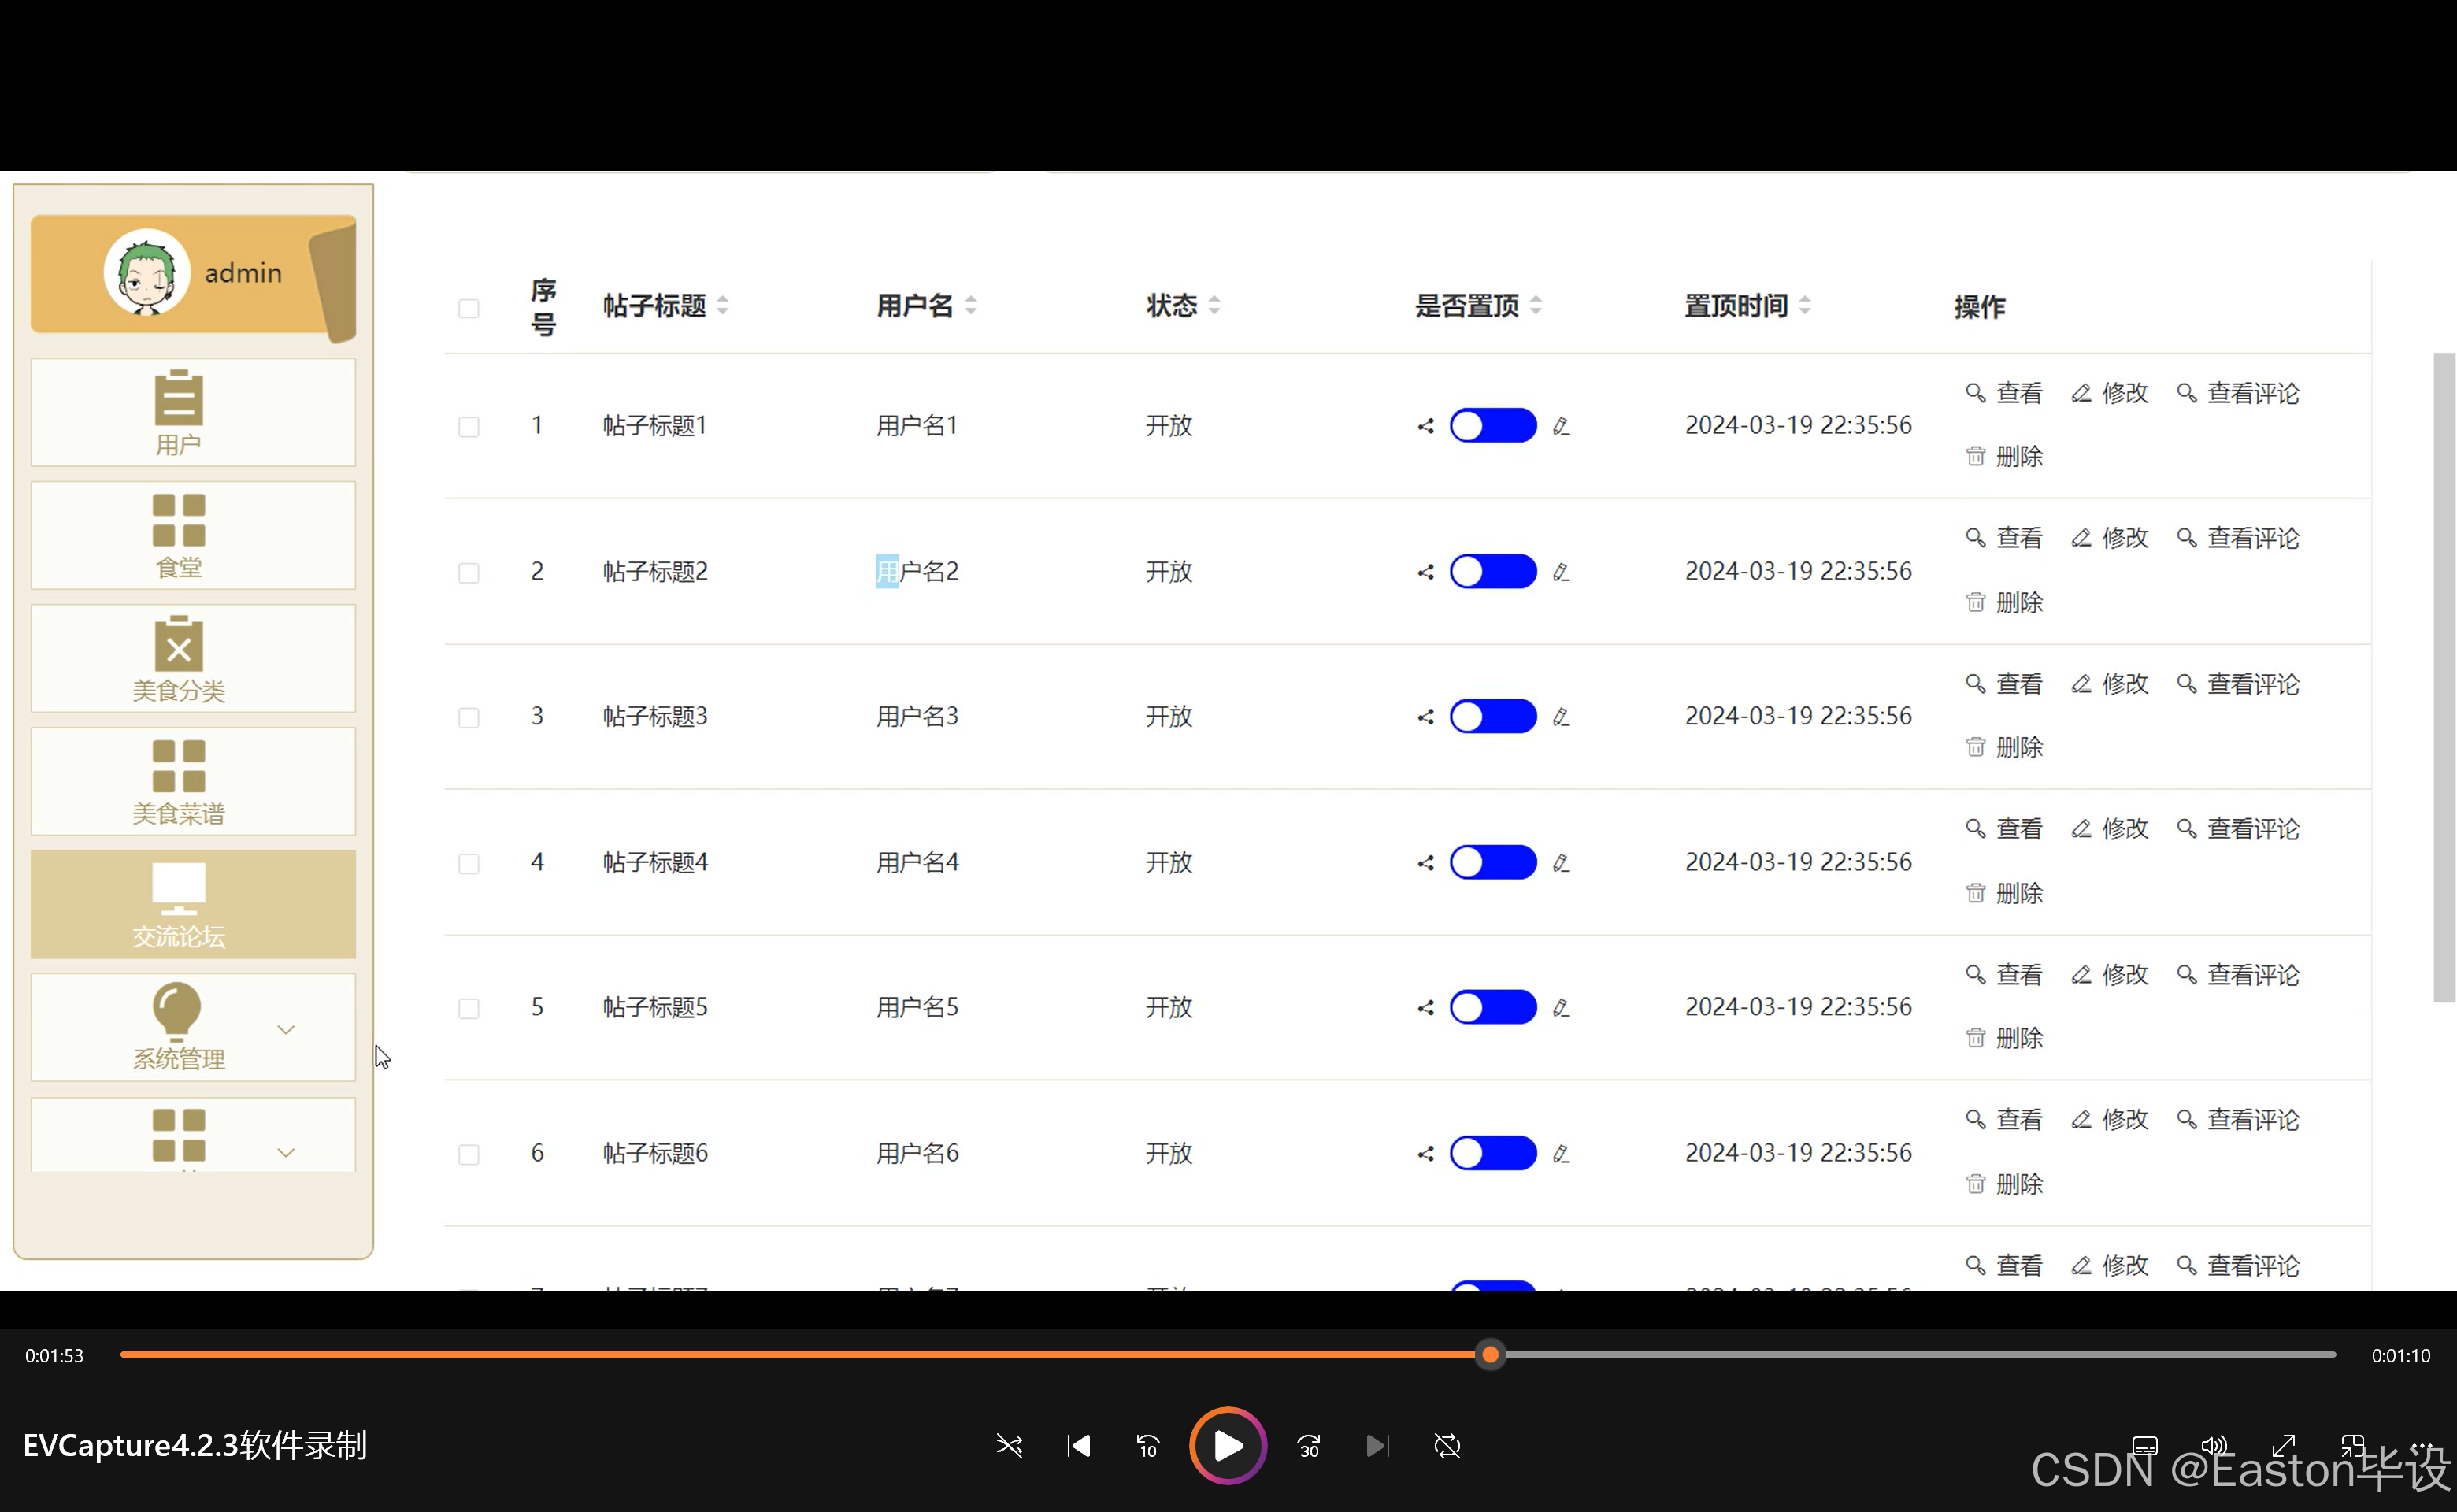This screenshot has width=2457, height=1512.
Task: Click the pencil edit icon beside row 2 toggle
Action: 1562,570
